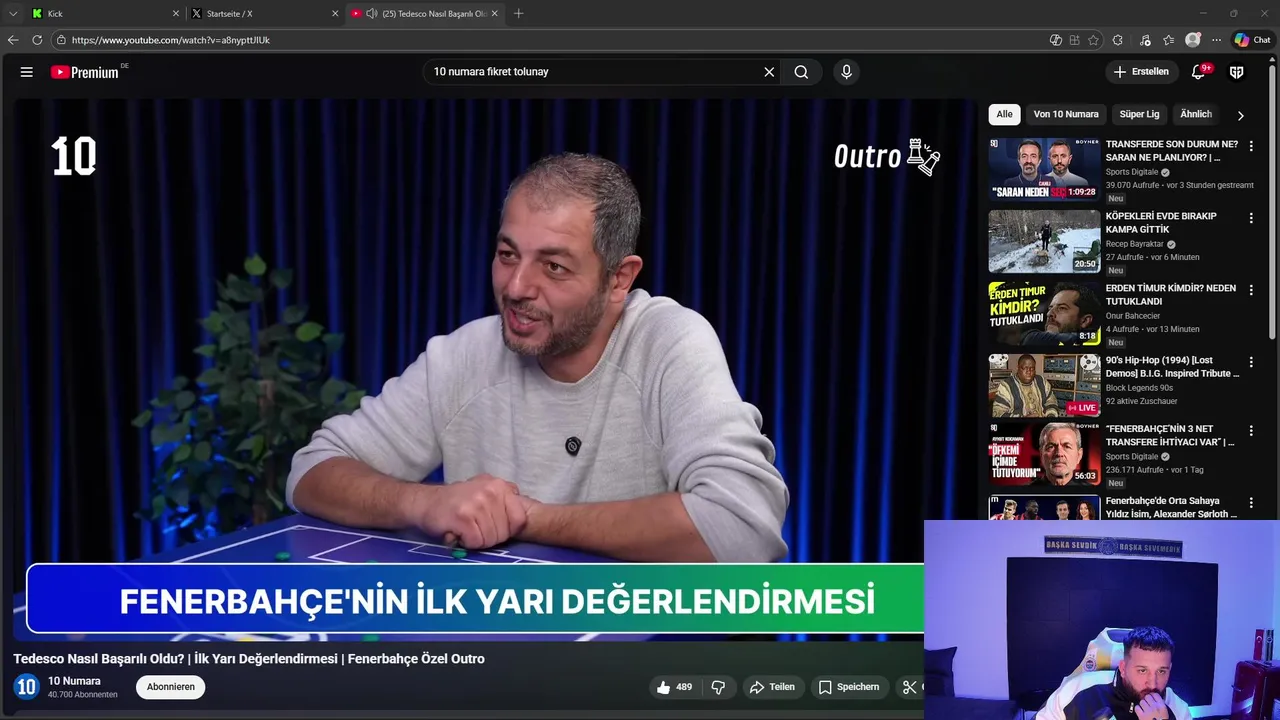Open Onur Bahcecier channel link
1280x720 pixels.
1132,316
